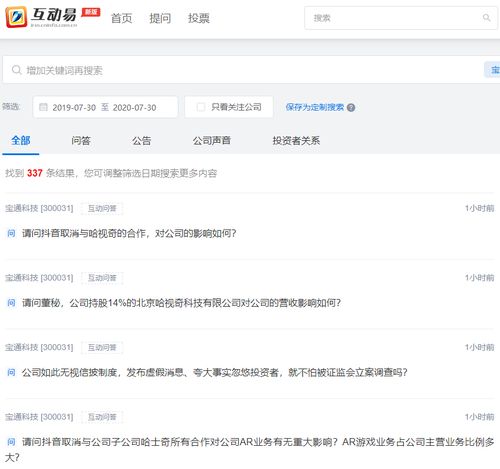Click the search icon beside 增加关键词再搜索

(x=16, y=70)
